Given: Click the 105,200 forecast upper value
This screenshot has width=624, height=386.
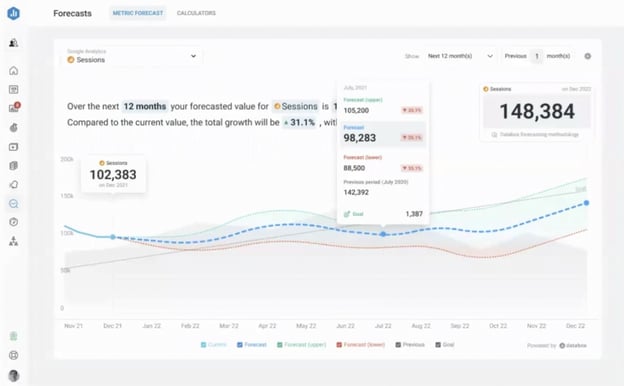Looking at the screenshot, I should 356,110.
